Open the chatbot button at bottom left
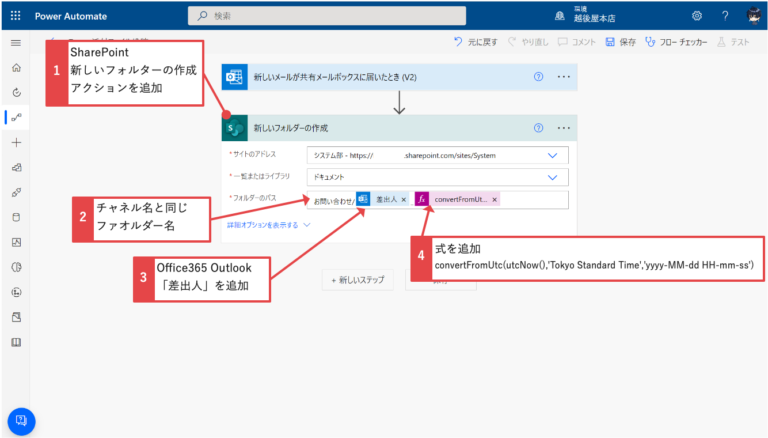 click(x=21, y=419)
